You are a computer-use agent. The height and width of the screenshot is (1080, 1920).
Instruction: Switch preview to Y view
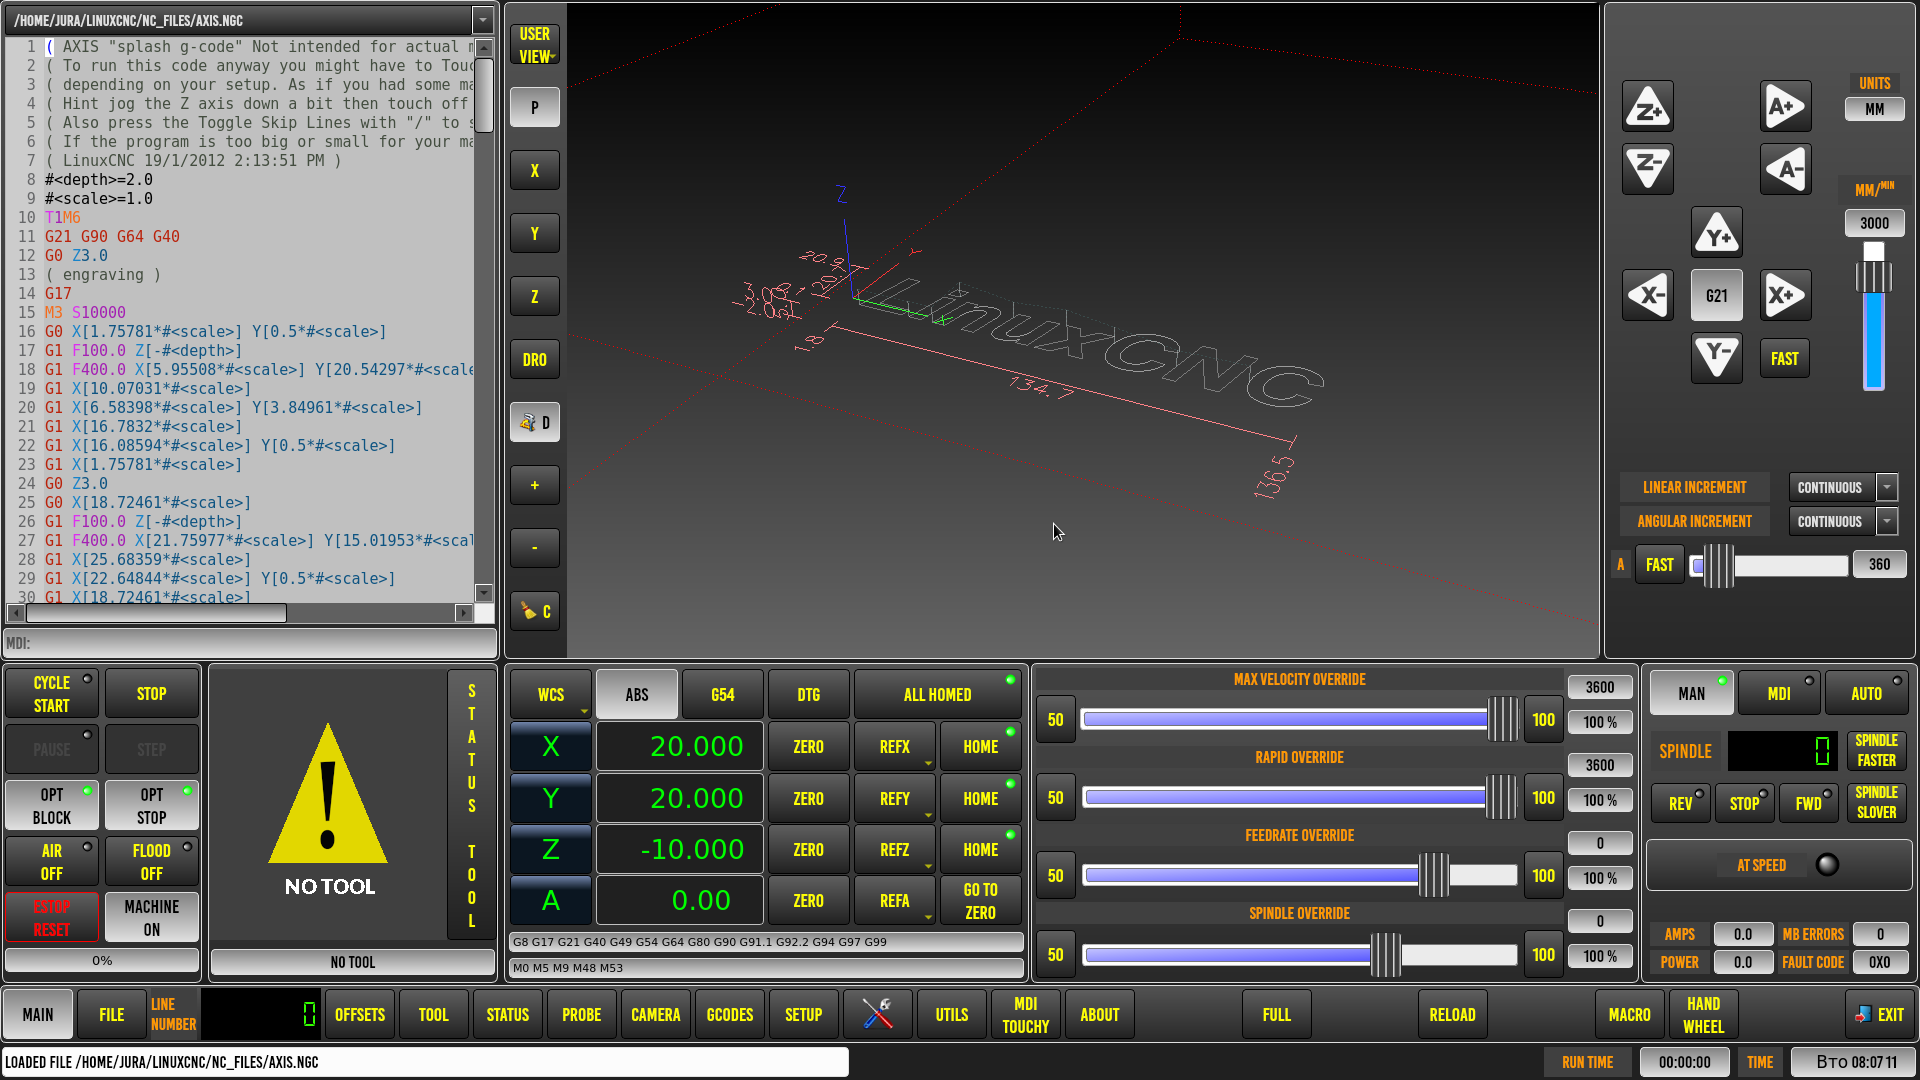point(535,234)
